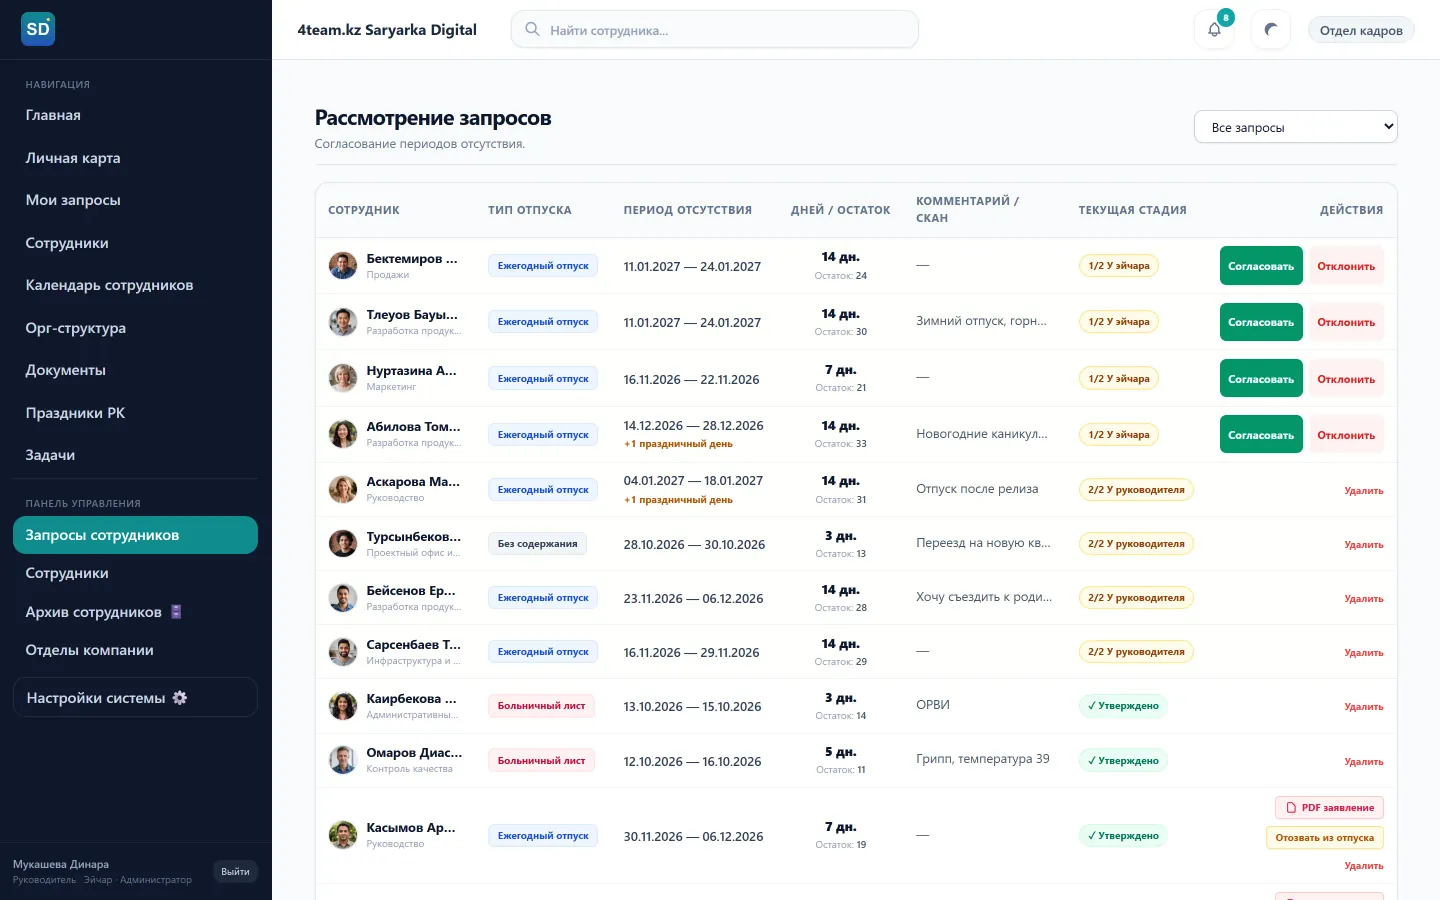Click the "2/2 У руководителя" stage for Бейсенов
This screenshot has height=900, width=1440.
click(1136, 598)
